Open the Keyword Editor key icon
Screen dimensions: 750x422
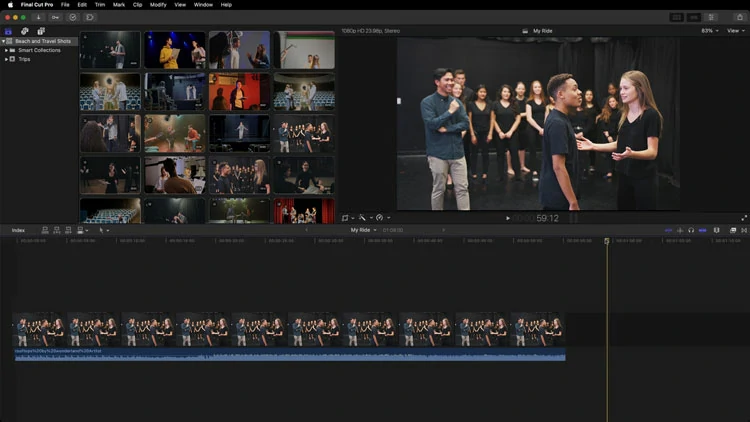[x=55, y=17]
